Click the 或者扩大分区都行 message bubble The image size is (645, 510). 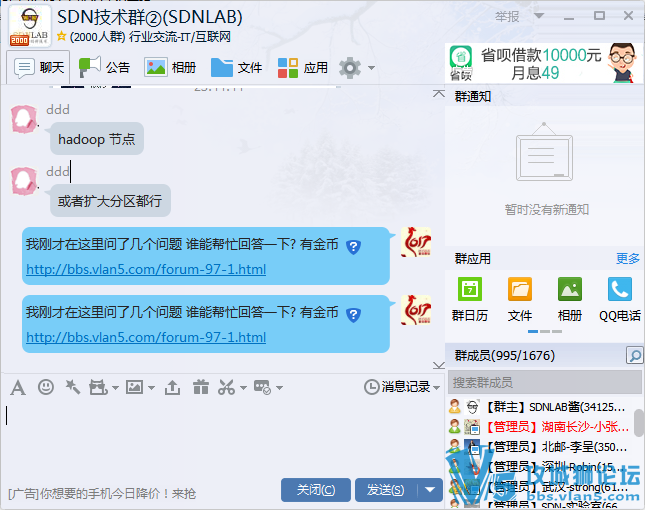click(x=110, y=201)
